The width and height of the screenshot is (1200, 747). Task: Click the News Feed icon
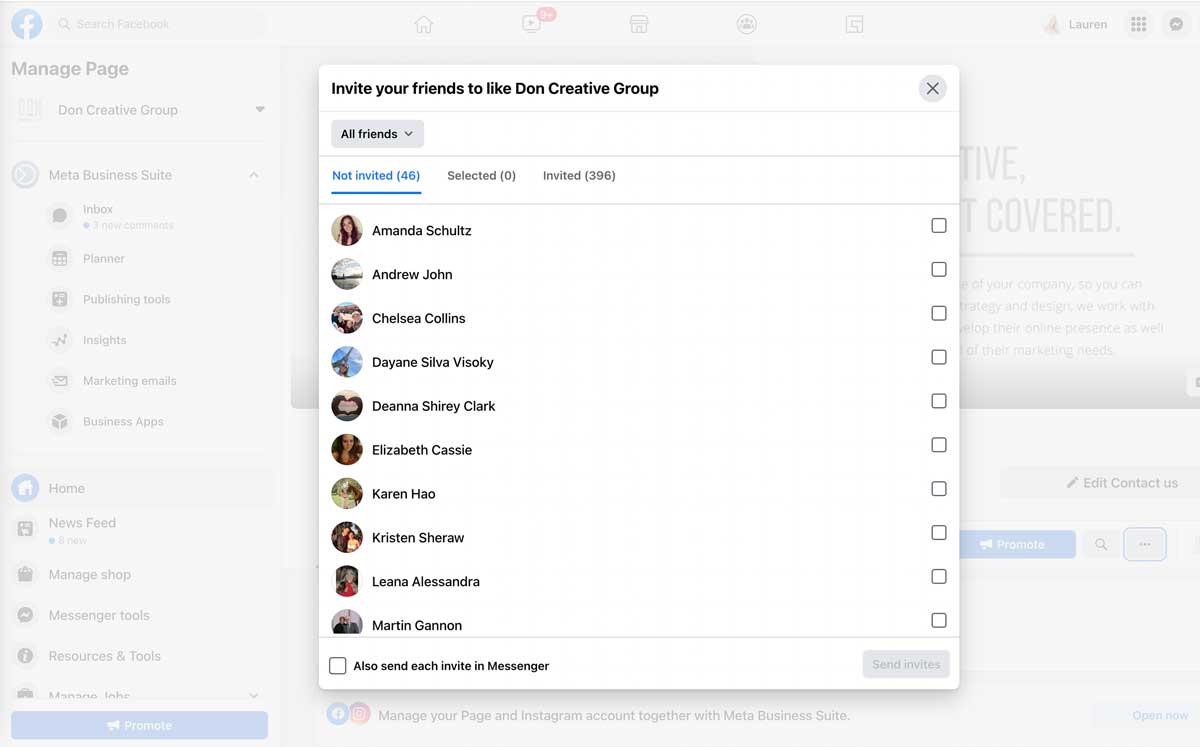coord(25,530)
